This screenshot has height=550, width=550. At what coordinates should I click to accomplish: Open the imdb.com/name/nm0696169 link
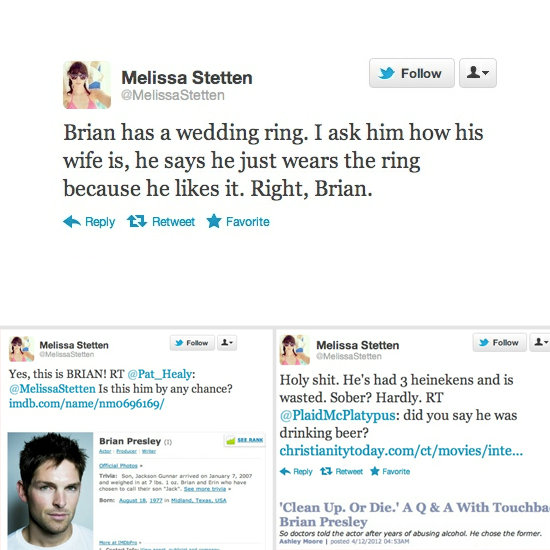pos(87,403)
